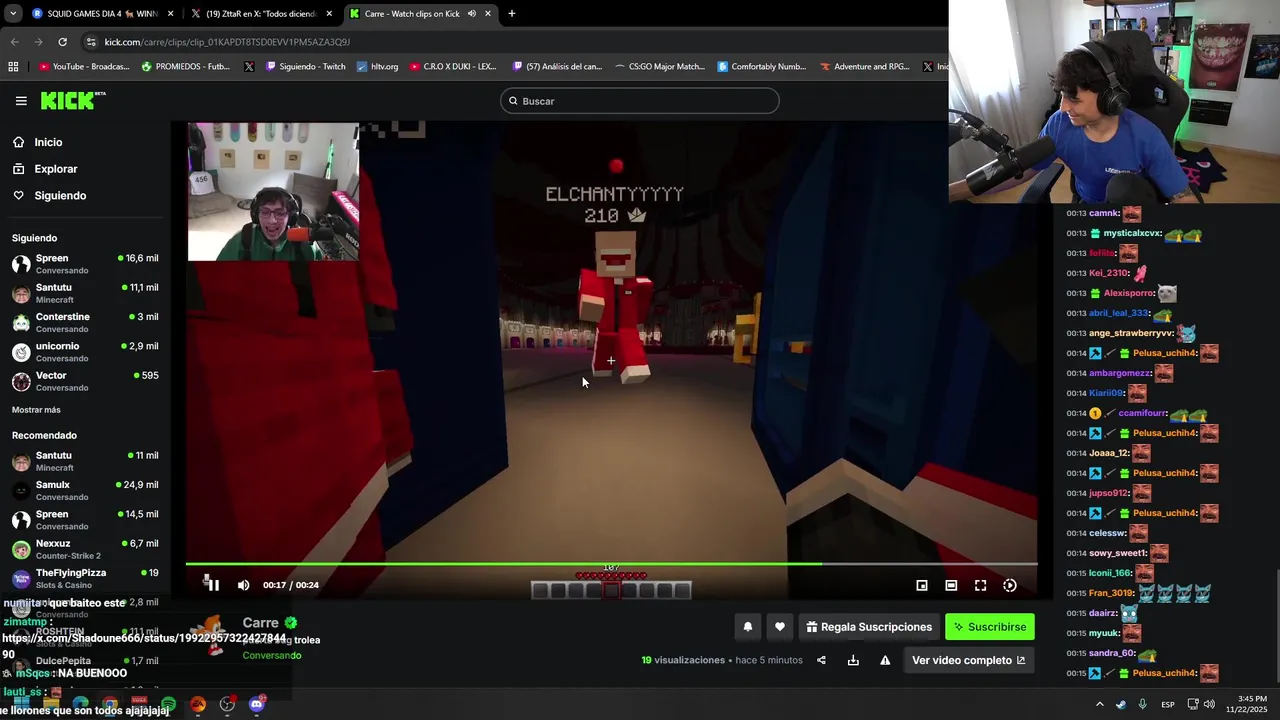Share the clip via share icon
Image resolution: width=1280 pixels, height=720 pixels.
coord(821,660)
